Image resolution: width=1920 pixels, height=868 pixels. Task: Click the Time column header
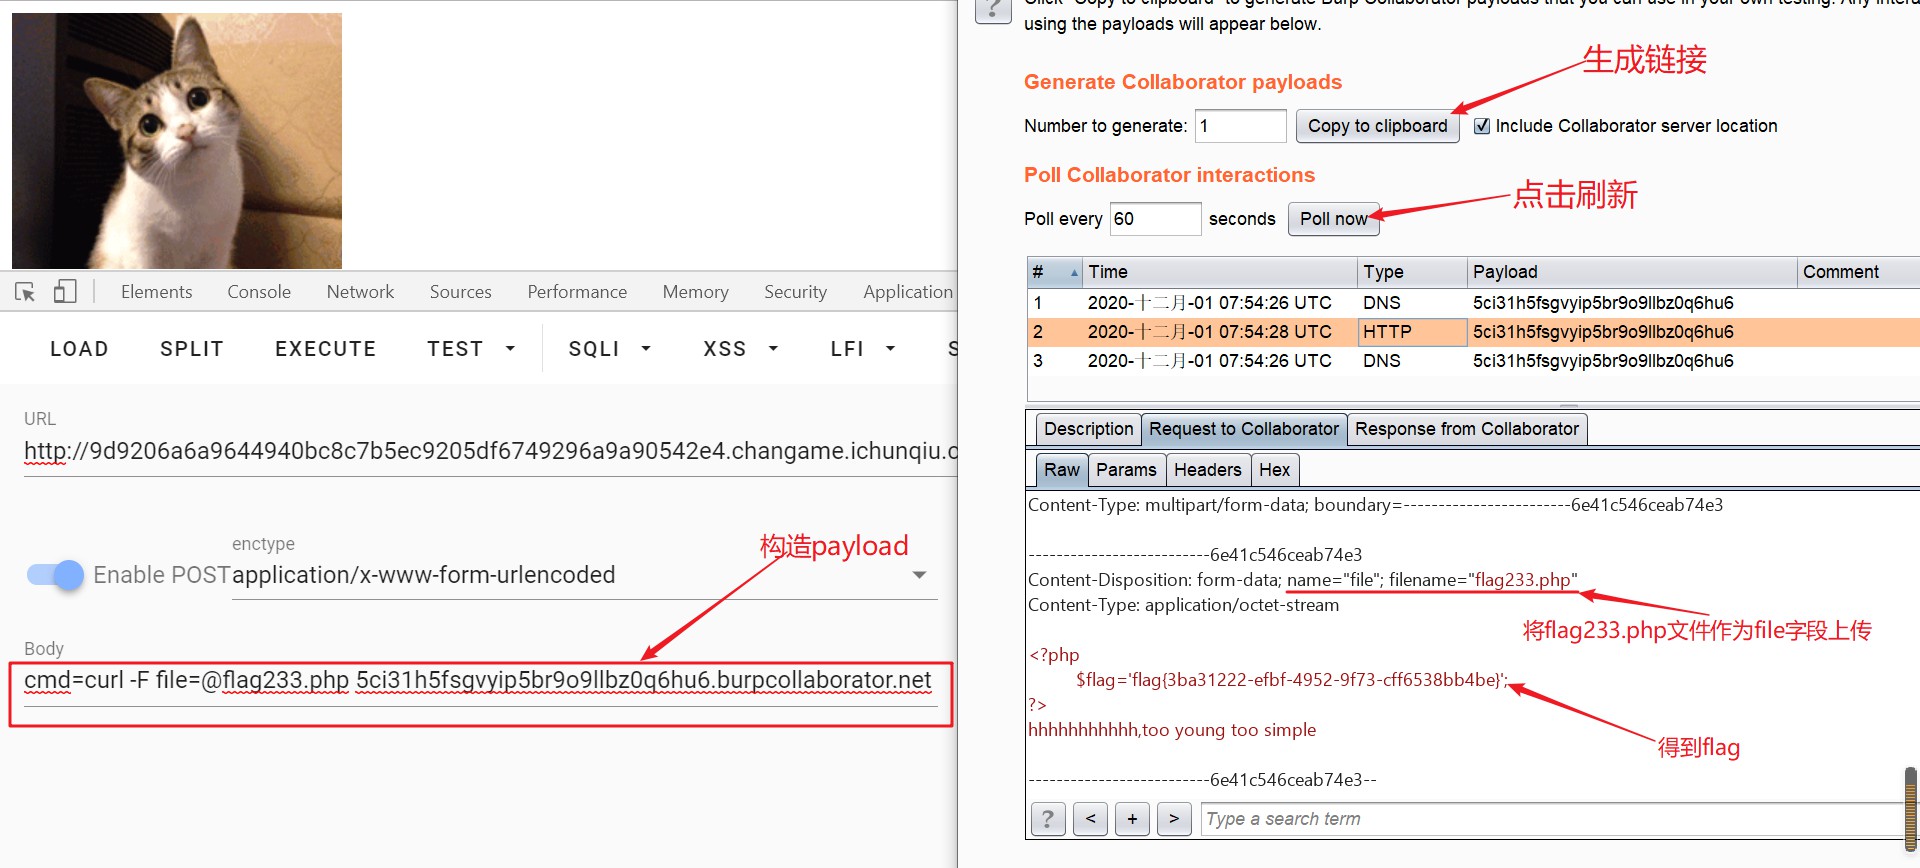(1219, 272)
